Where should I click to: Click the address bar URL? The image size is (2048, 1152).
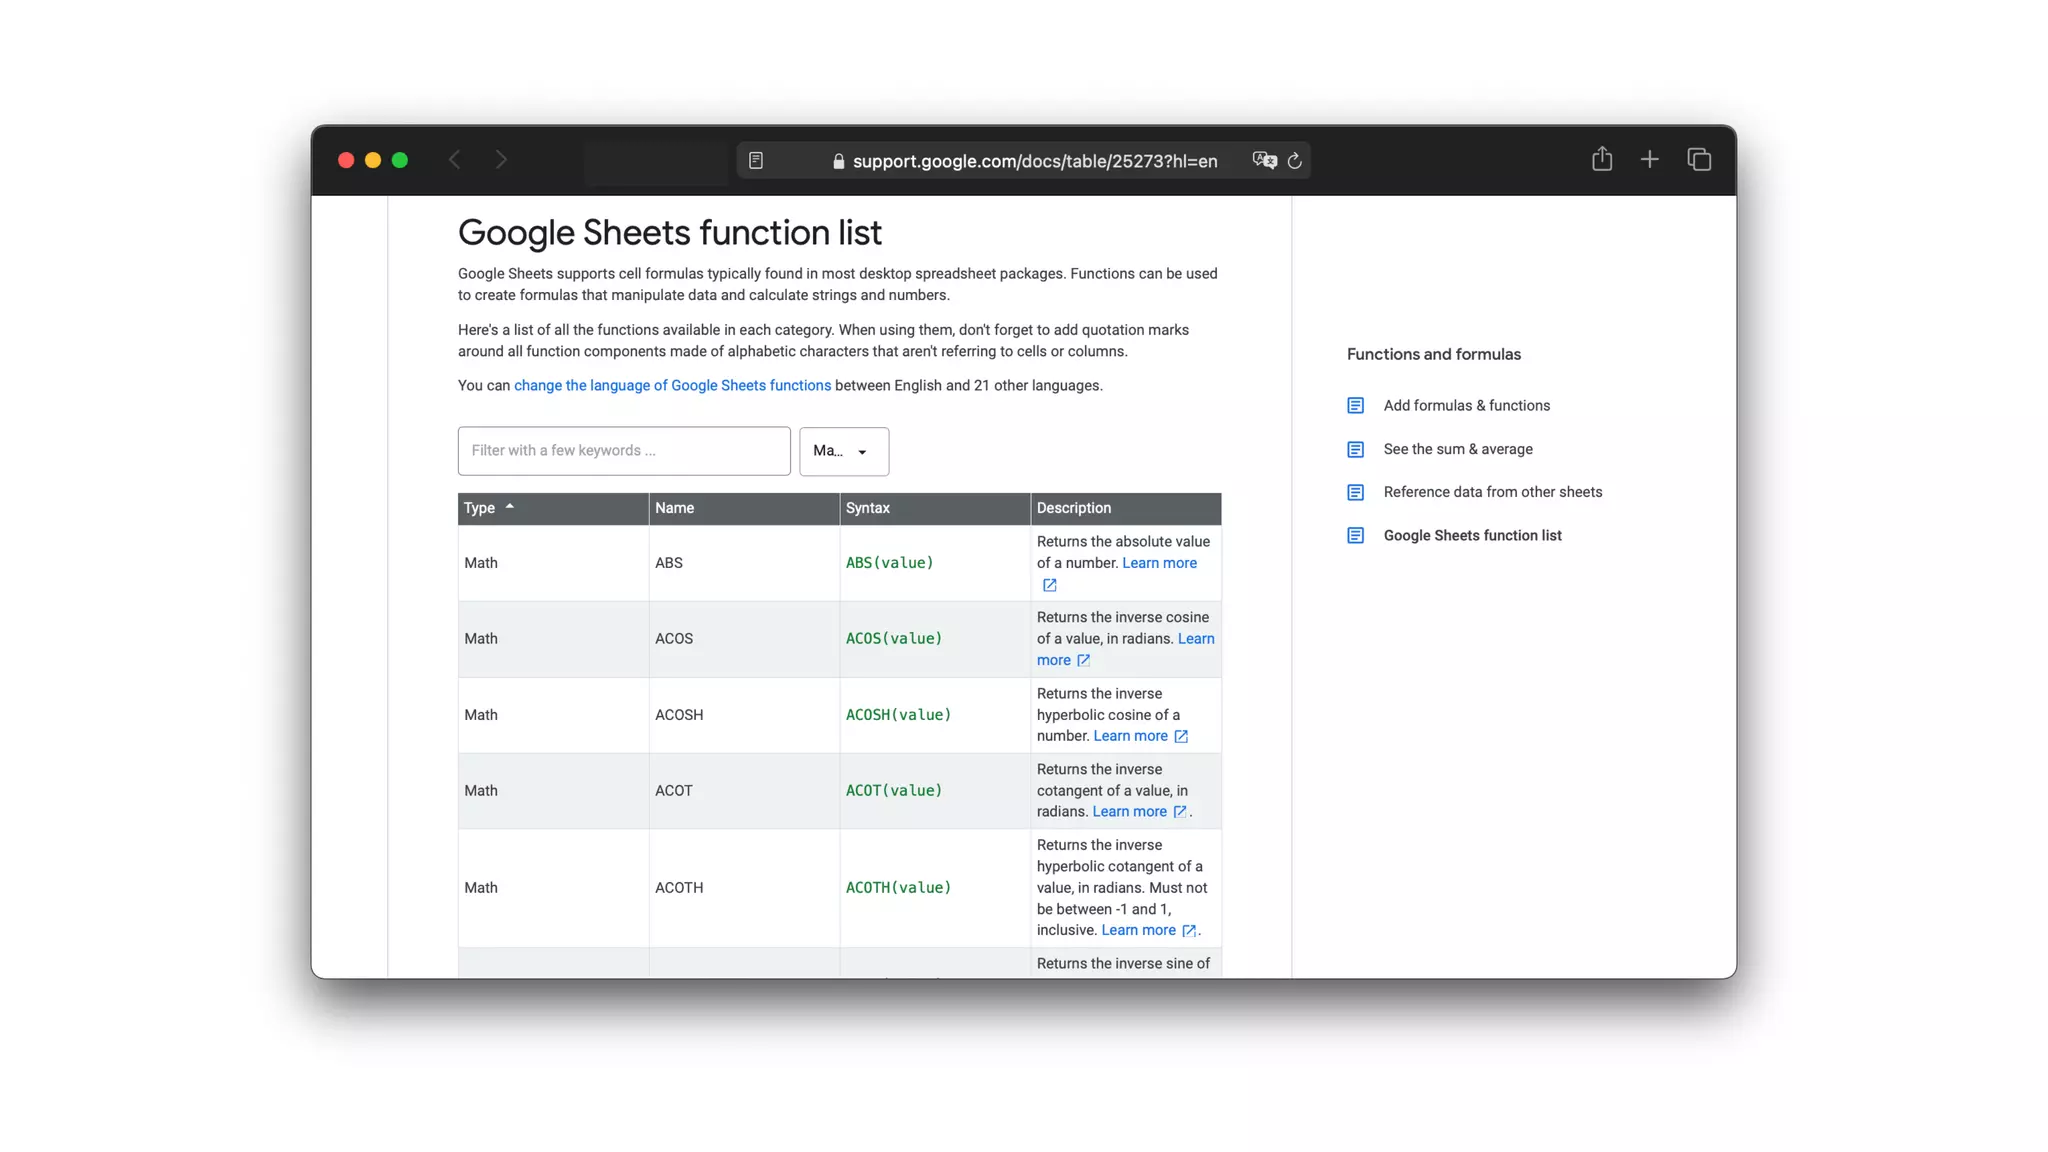1034,161
